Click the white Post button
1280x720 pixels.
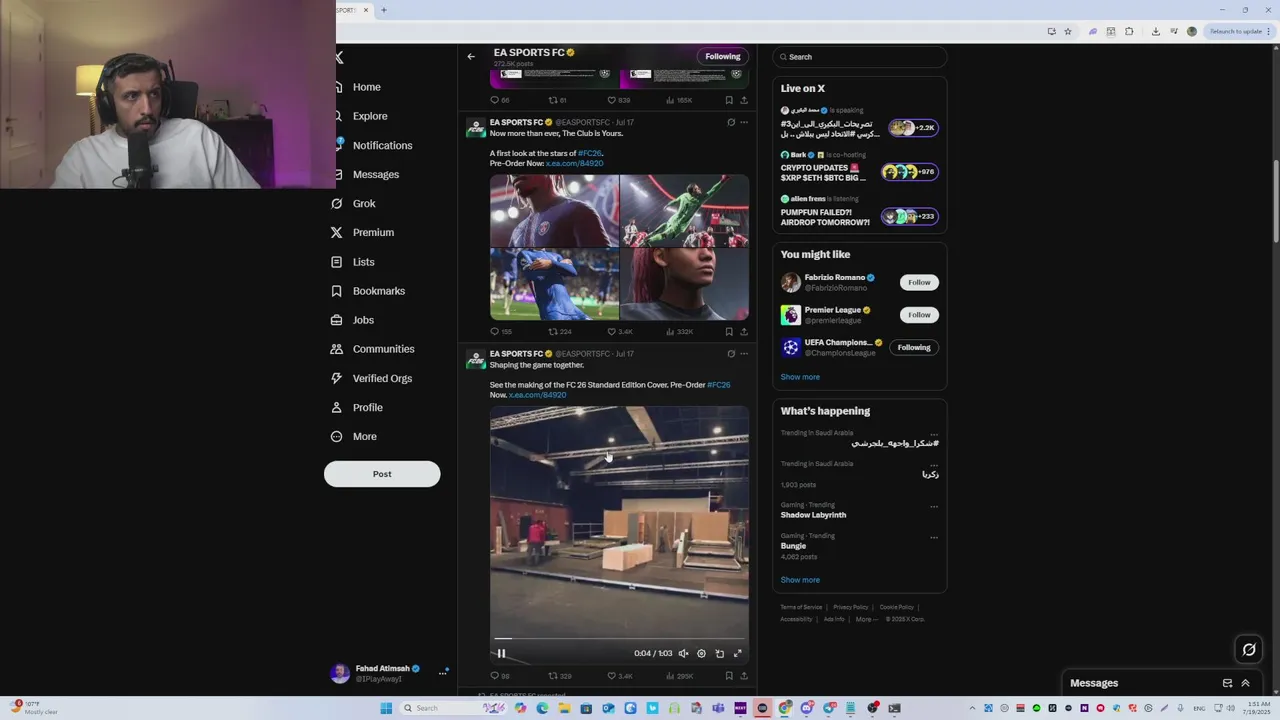tap(382, 474)
